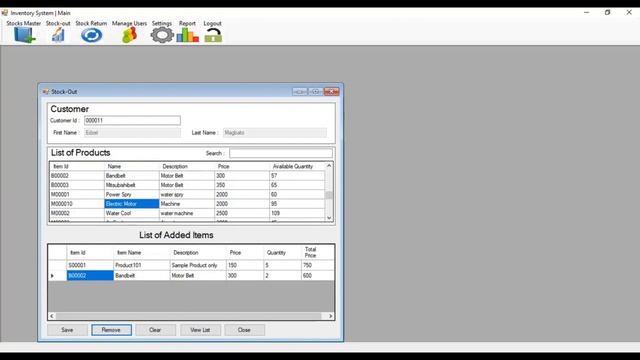Viewport: 640px width, 360px height.
Task: Open the View List button
Action: click(200, 330)
